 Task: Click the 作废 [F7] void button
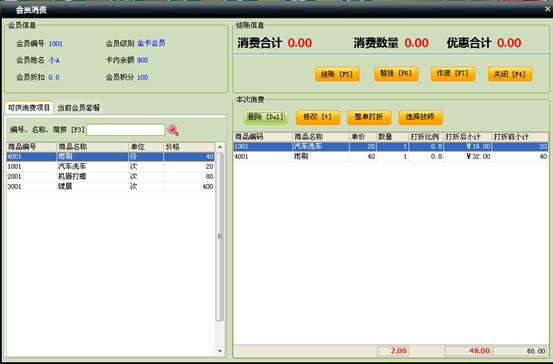click(x=453, y=73)
